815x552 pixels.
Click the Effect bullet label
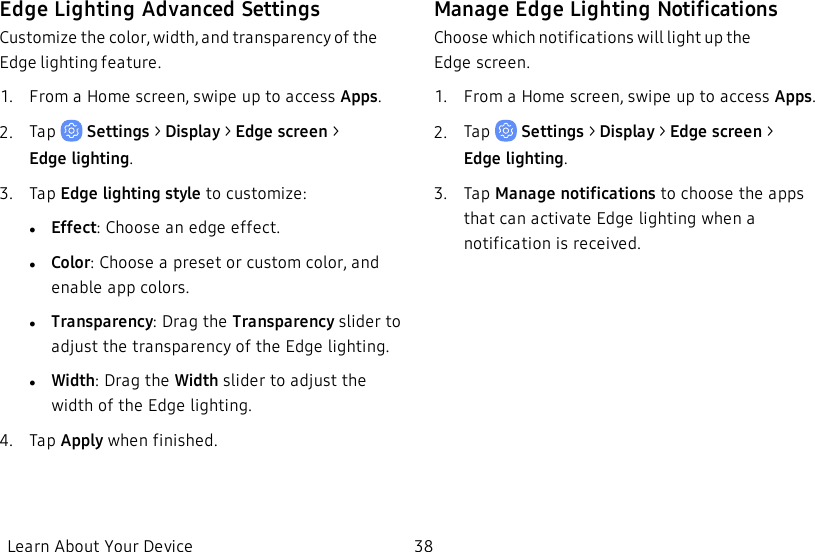(74, 228)
